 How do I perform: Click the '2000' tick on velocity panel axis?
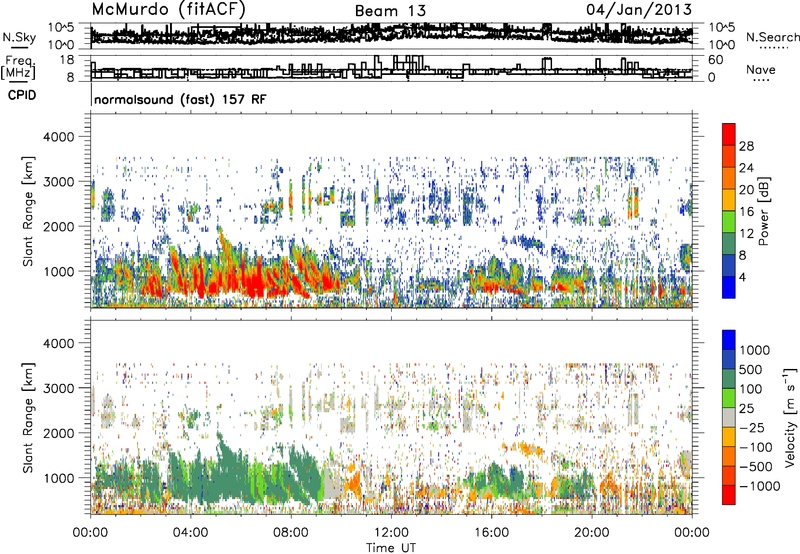[x=58, y=433]
